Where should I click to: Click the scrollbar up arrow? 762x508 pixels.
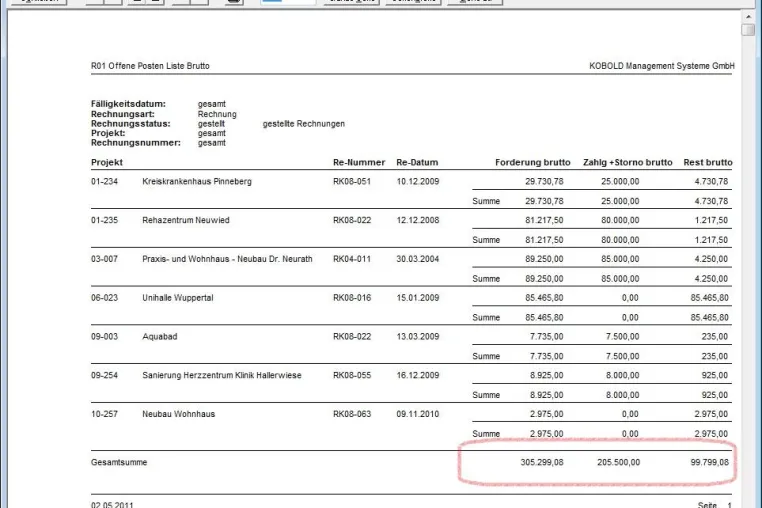pyautogui.click(x=748, y=17)
